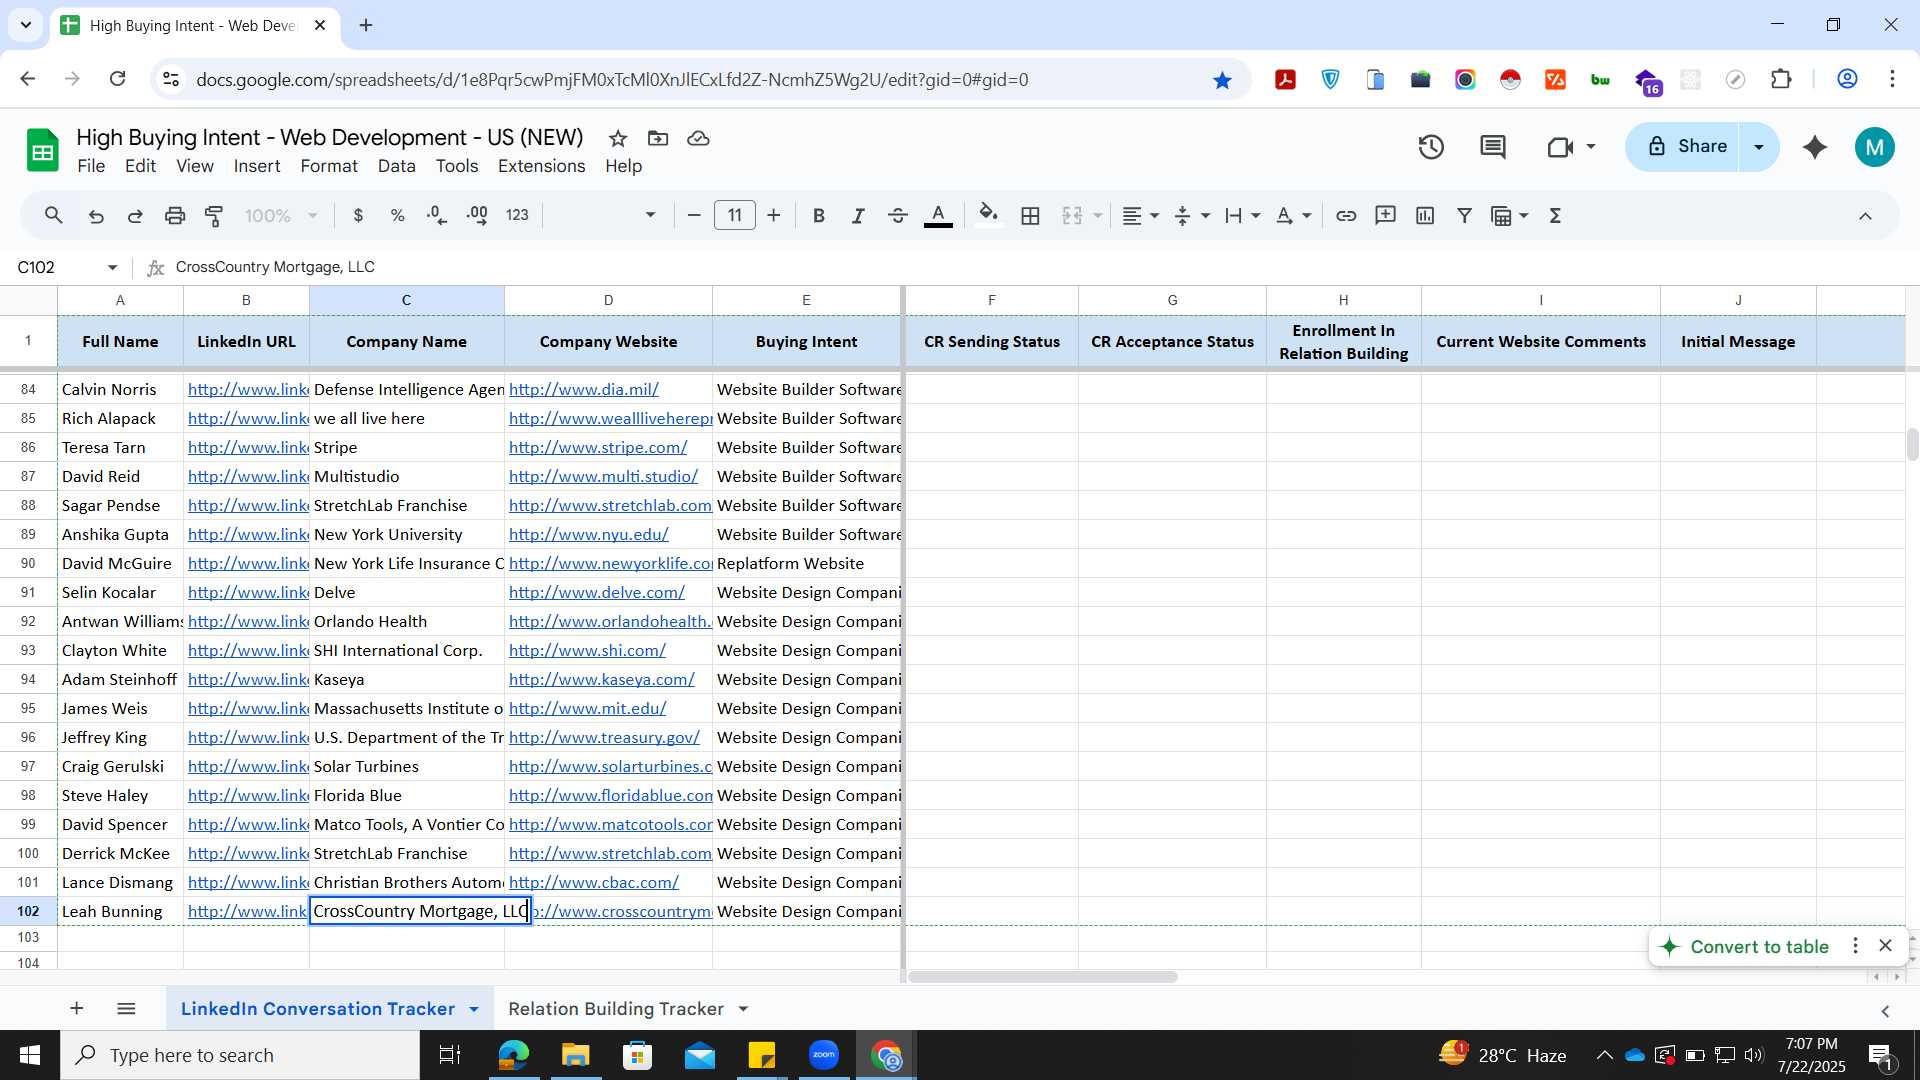Open the functions sigma menu

coord(1556,215)
